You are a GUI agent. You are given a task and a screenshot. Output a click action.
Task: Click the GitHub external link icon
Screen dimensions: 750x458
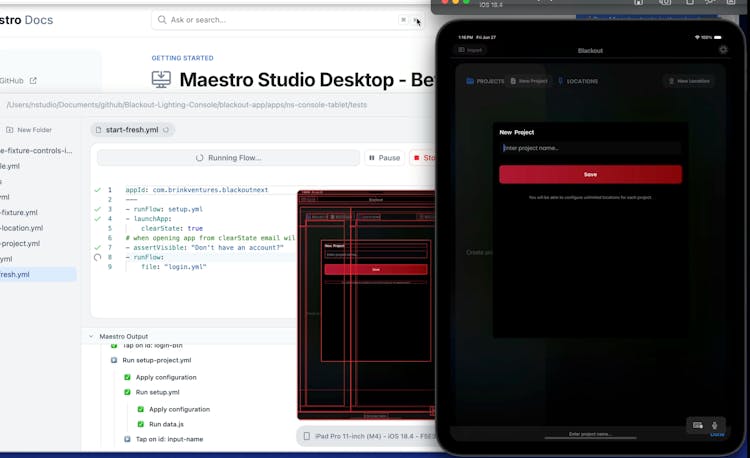click(x=33, y=81)
